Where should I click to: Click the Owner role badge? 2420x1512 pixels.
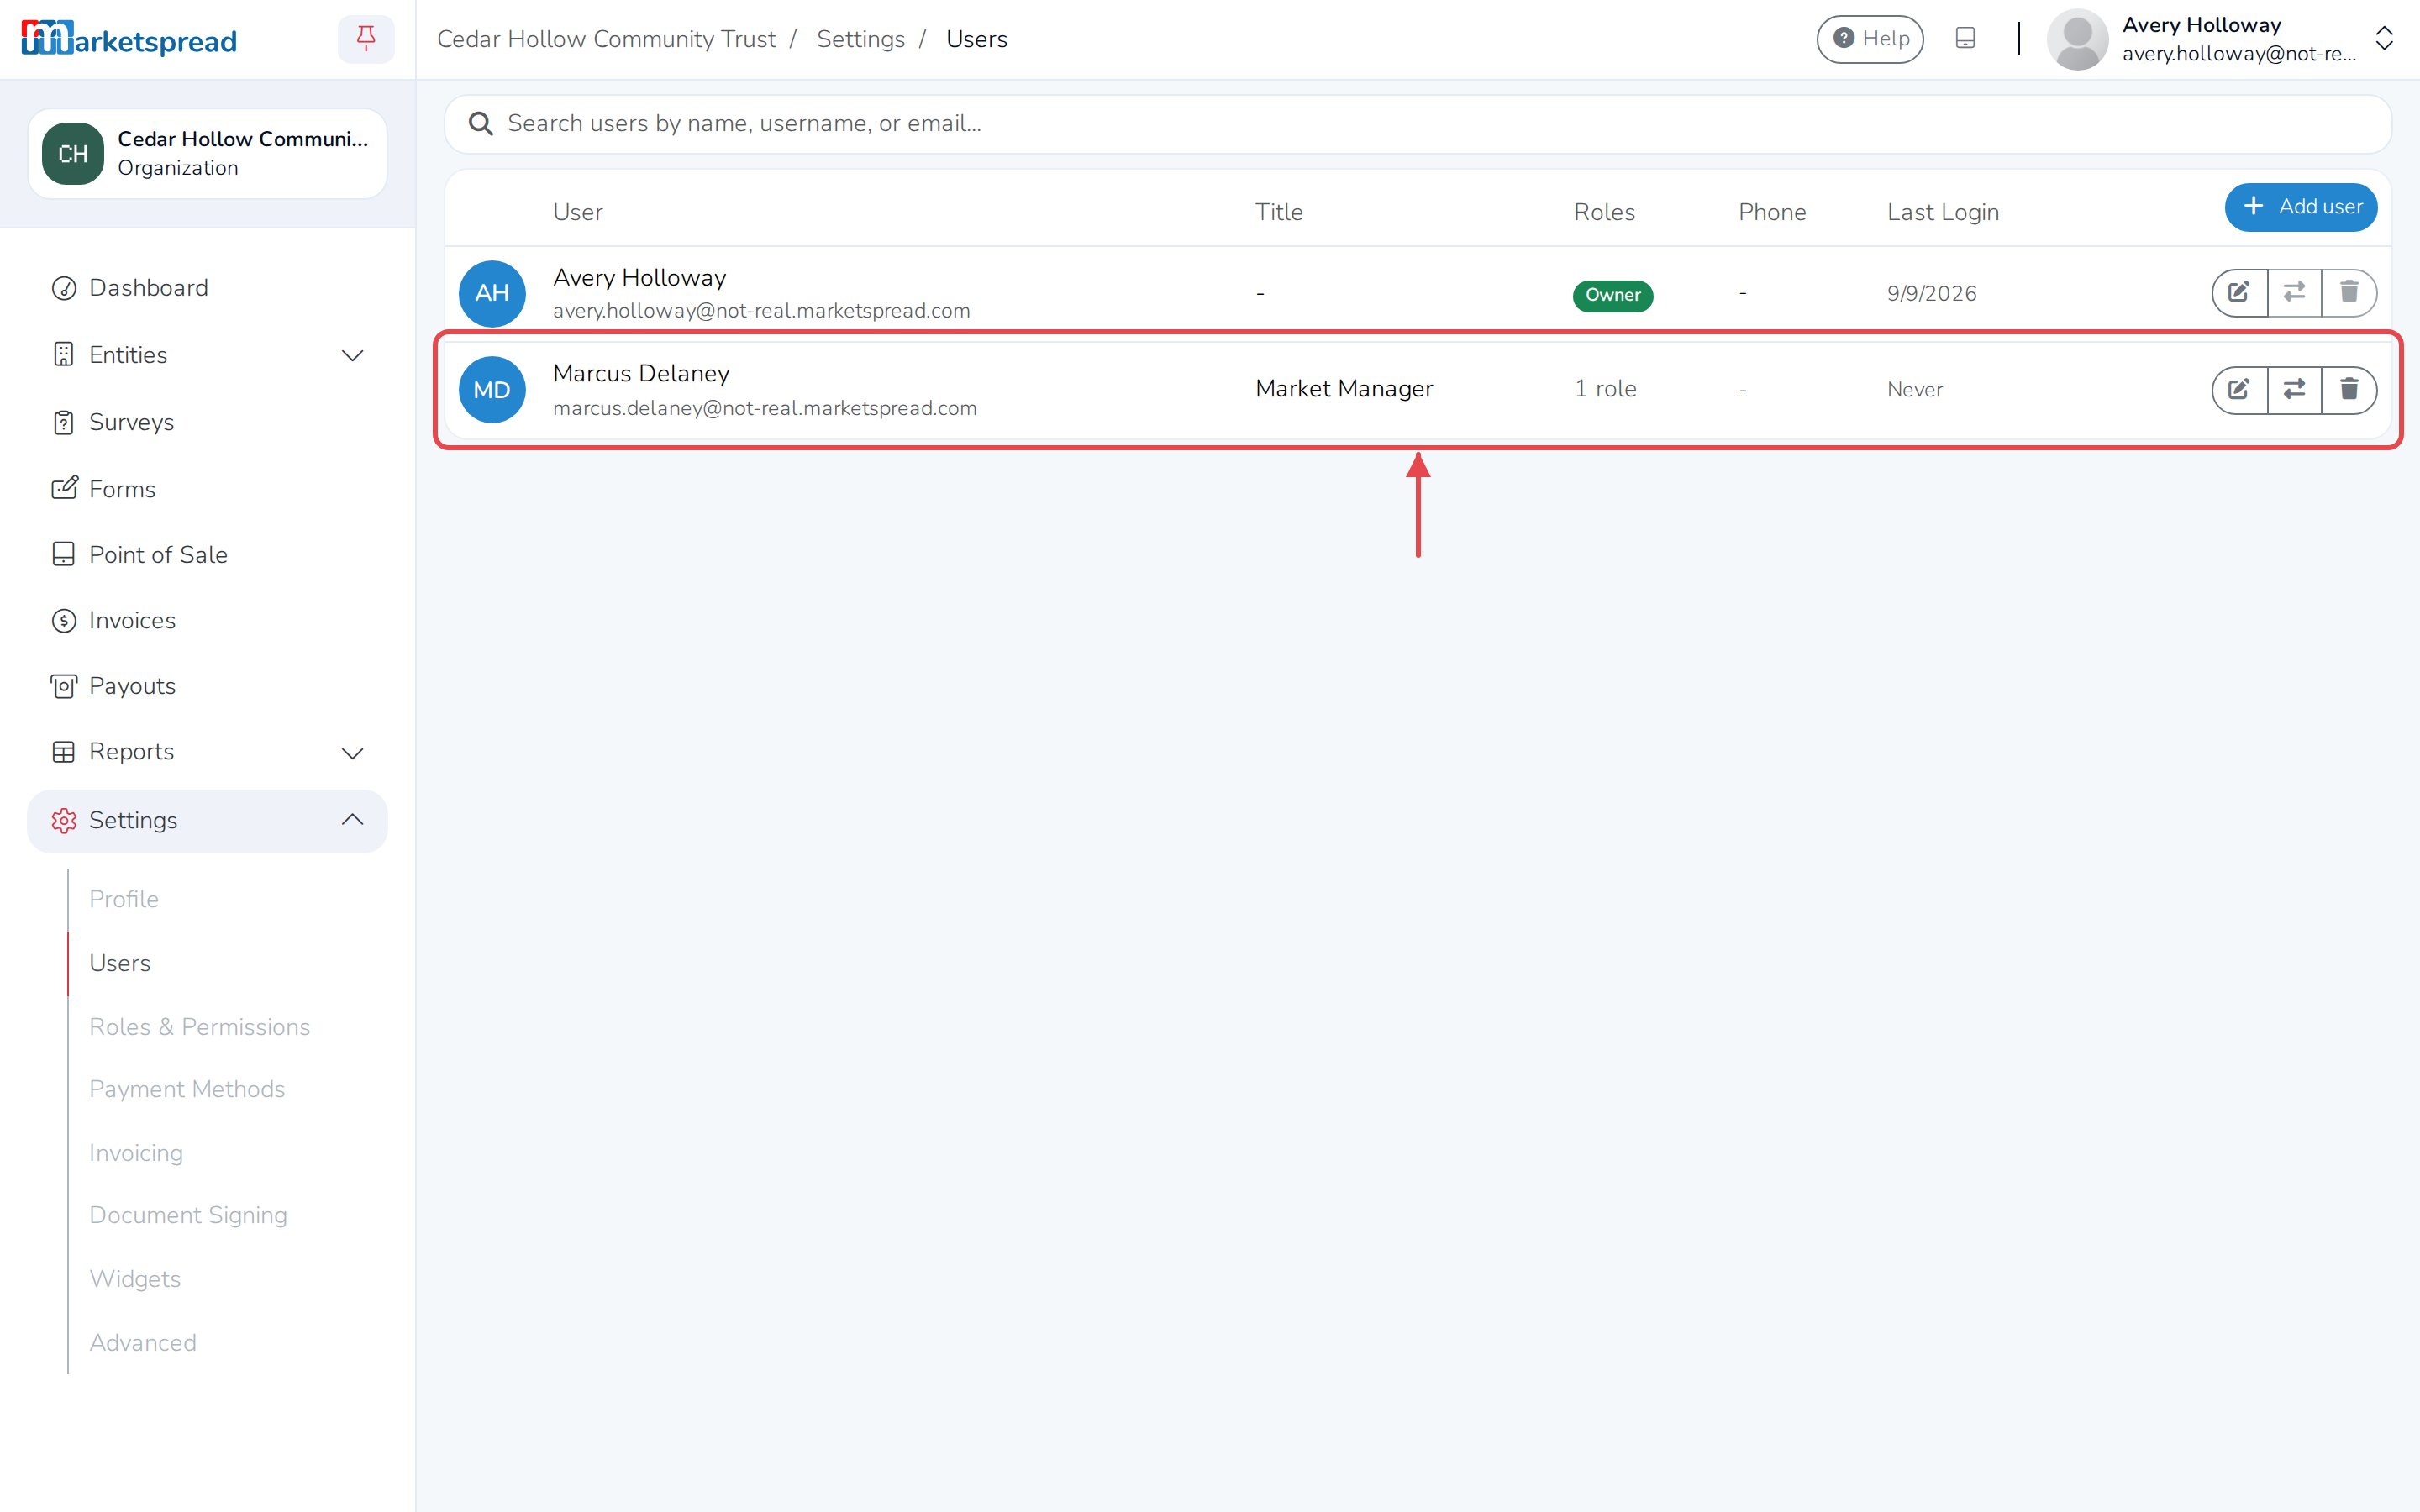coord(1612,295)
